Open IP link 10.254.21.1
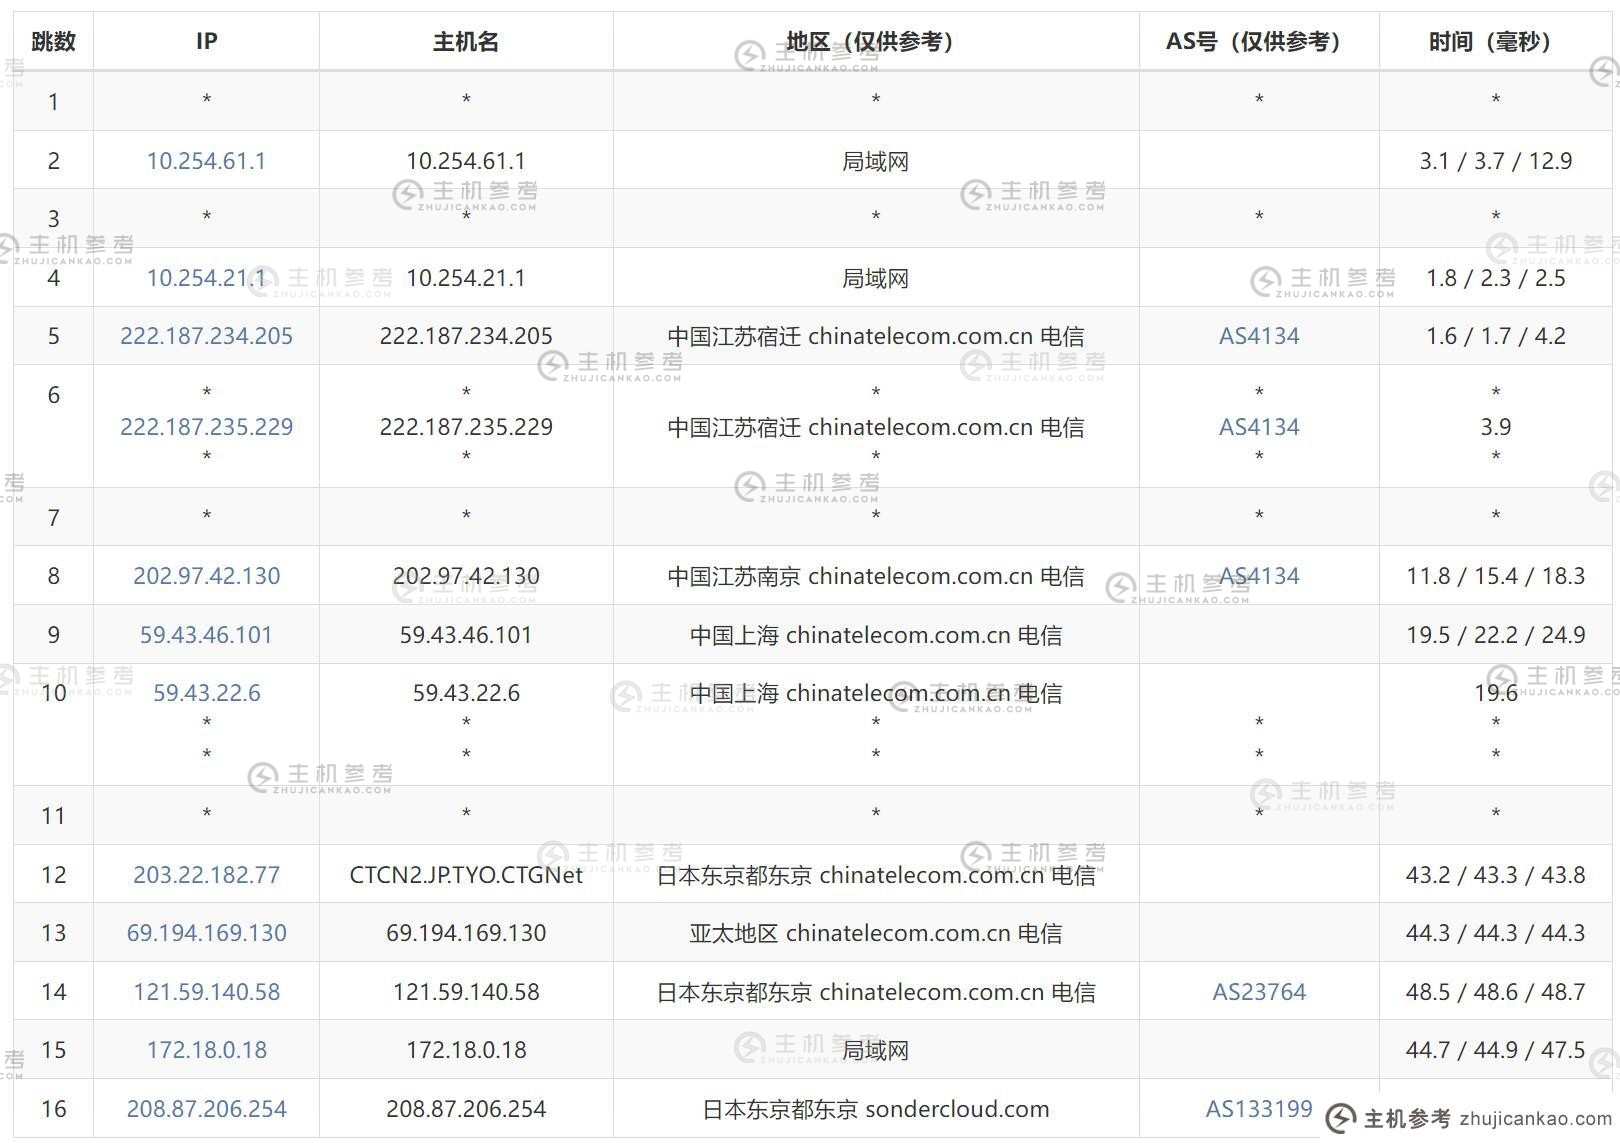The width and height of the screenshot is (1620, 1143). 206,278
